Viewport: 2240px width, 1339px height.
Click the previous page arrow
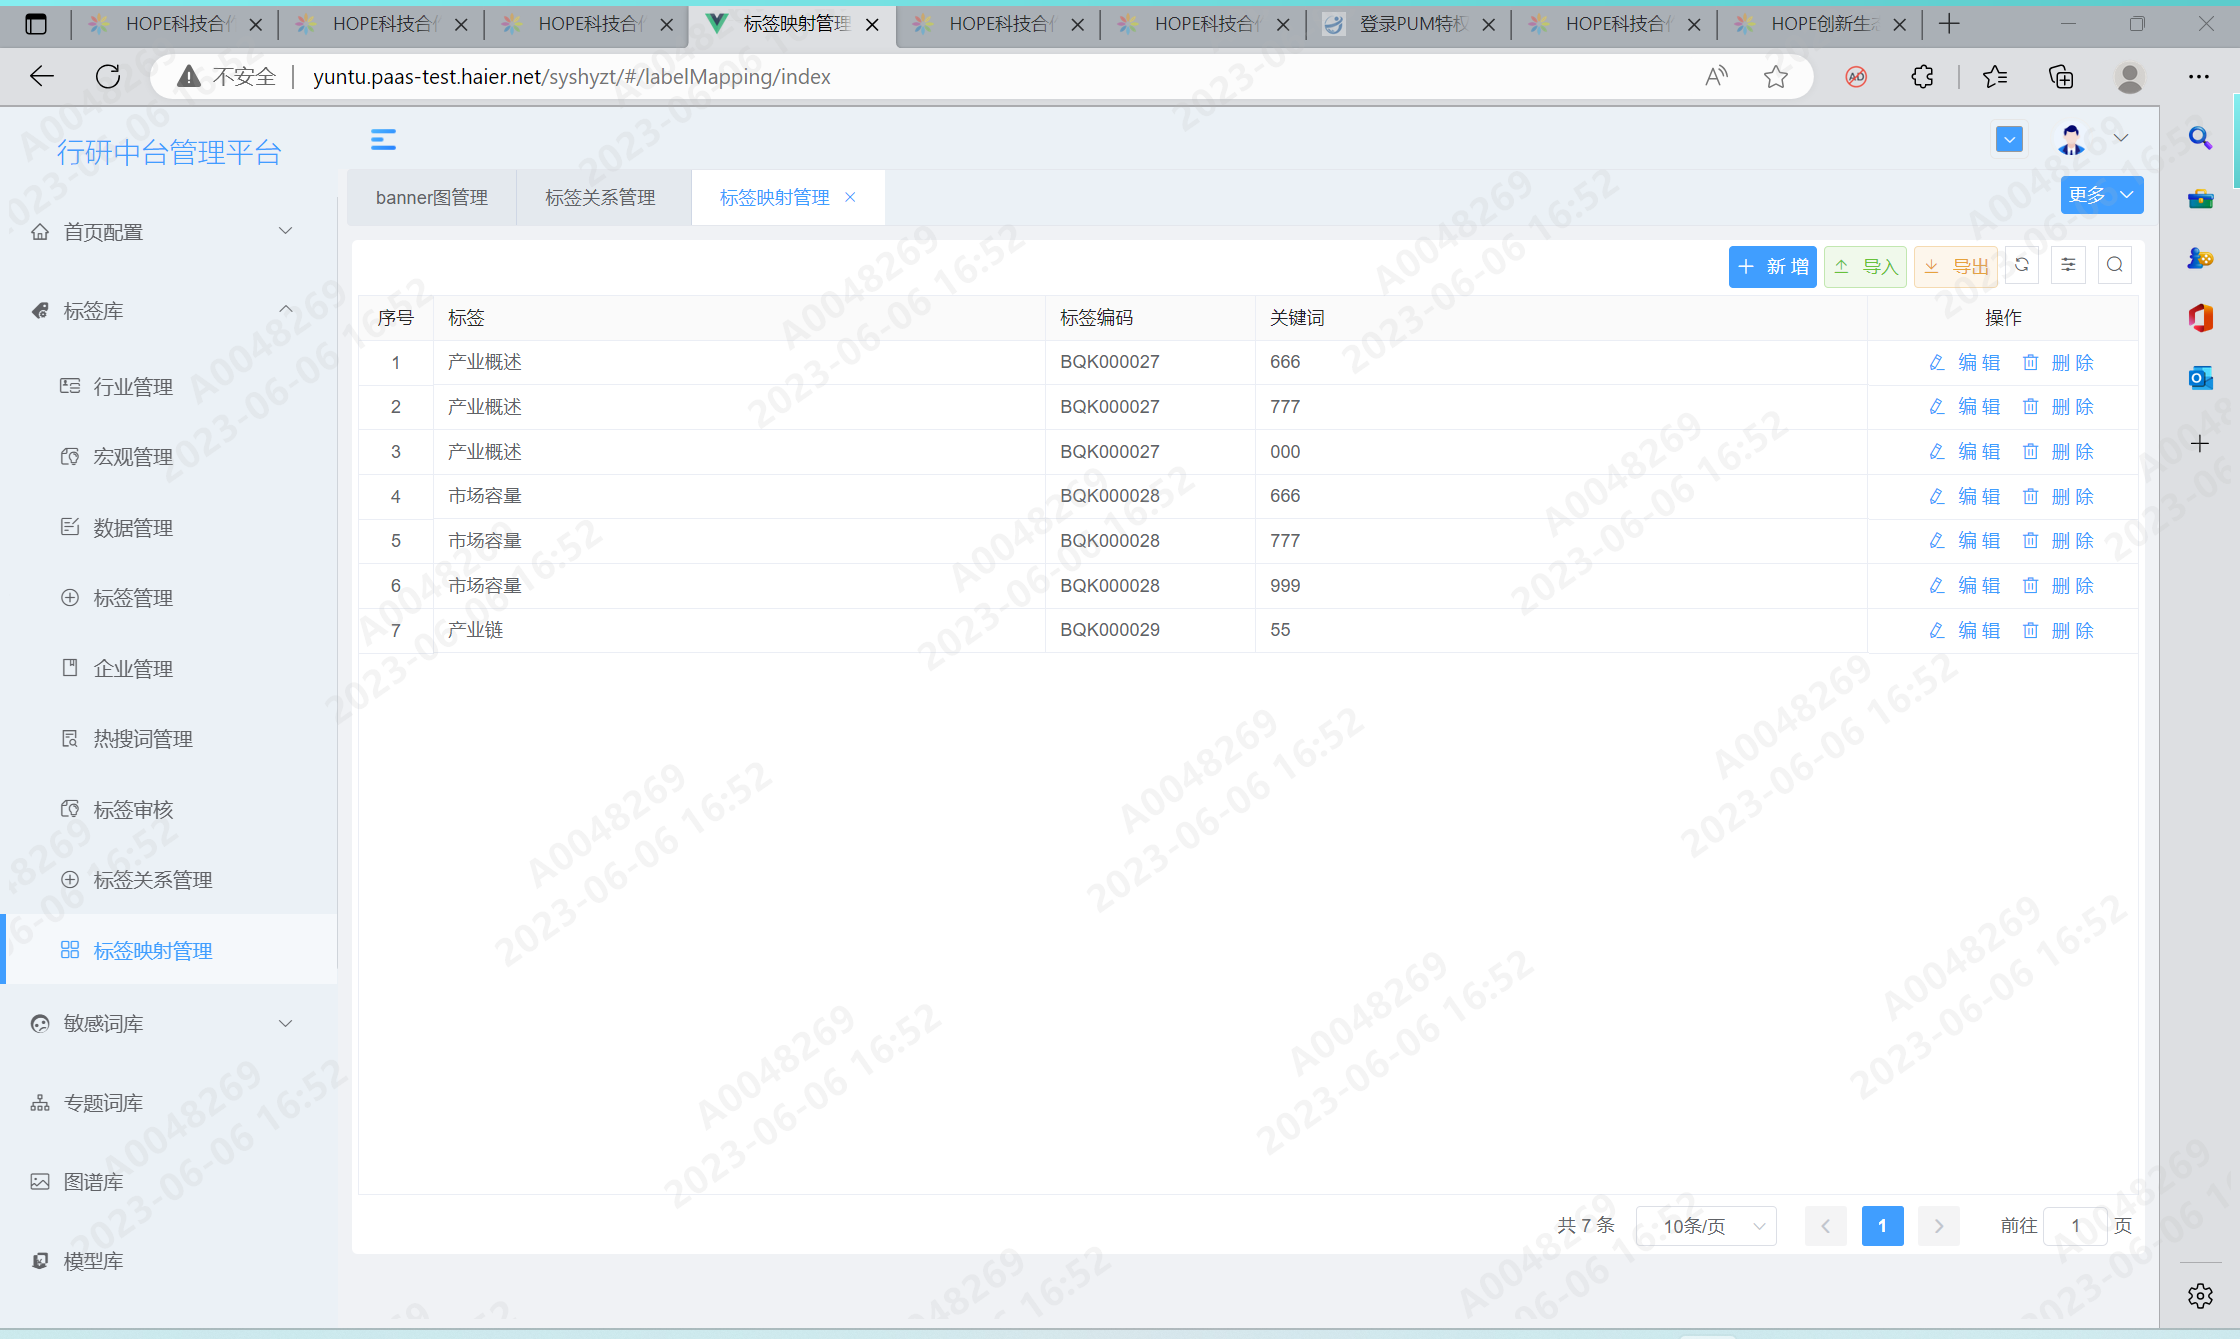[1825, 1226]
